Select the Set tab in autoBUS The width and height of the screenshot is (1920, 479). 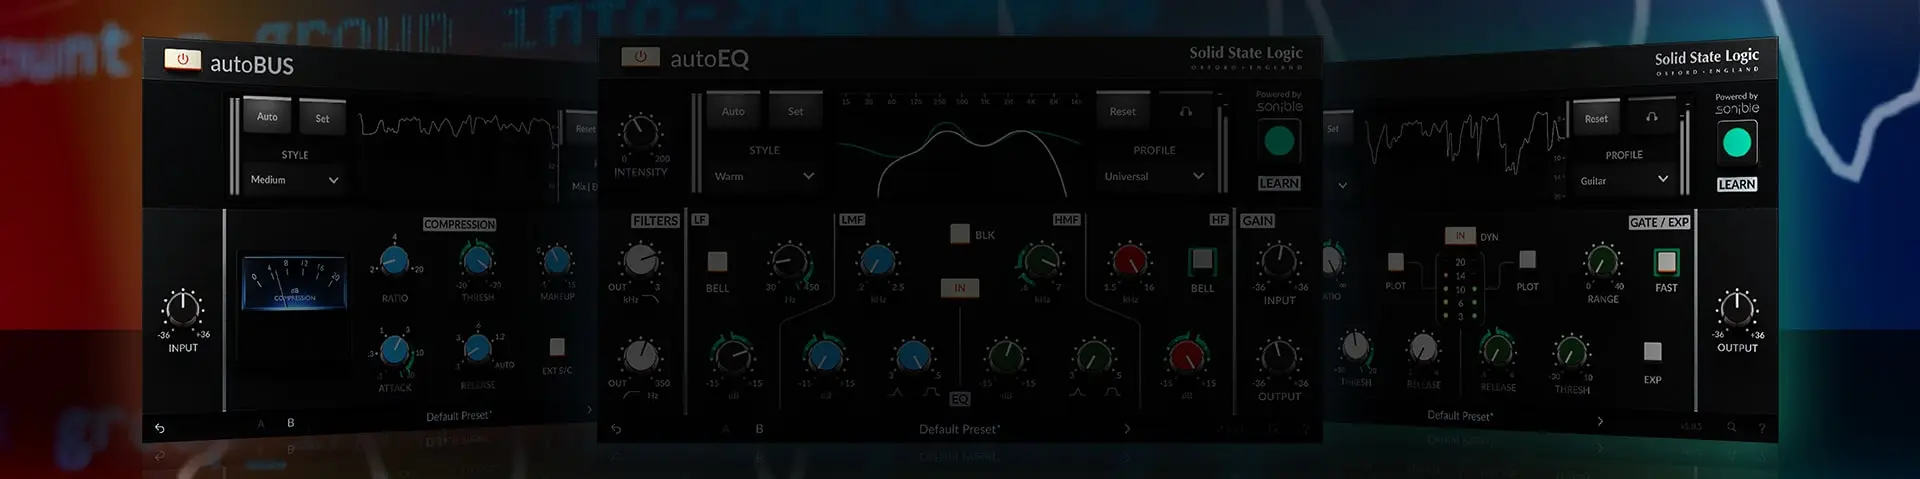(322, 119)
